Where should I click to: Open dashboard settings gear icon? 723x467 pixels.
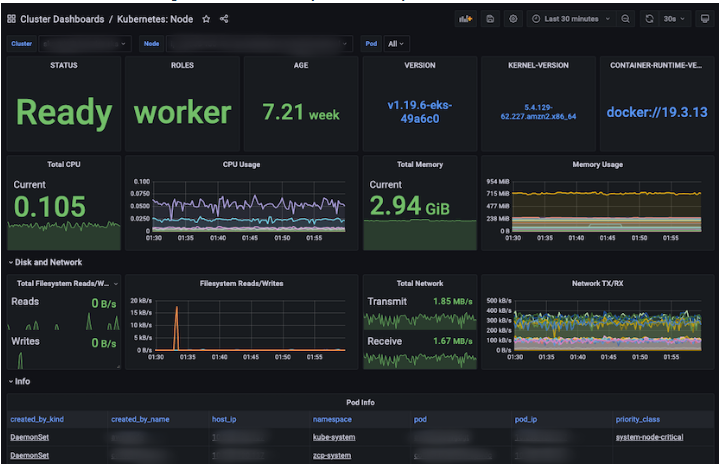pos(513,19)
